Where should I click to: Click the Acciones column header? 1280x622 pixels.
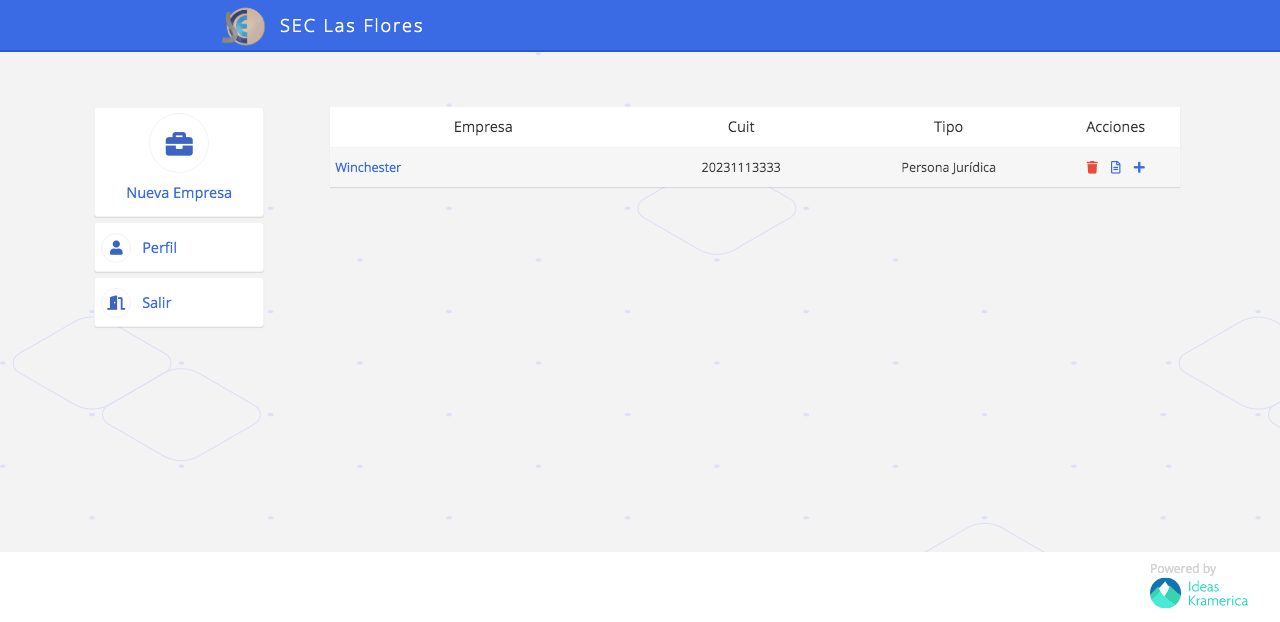point(1115,127)
